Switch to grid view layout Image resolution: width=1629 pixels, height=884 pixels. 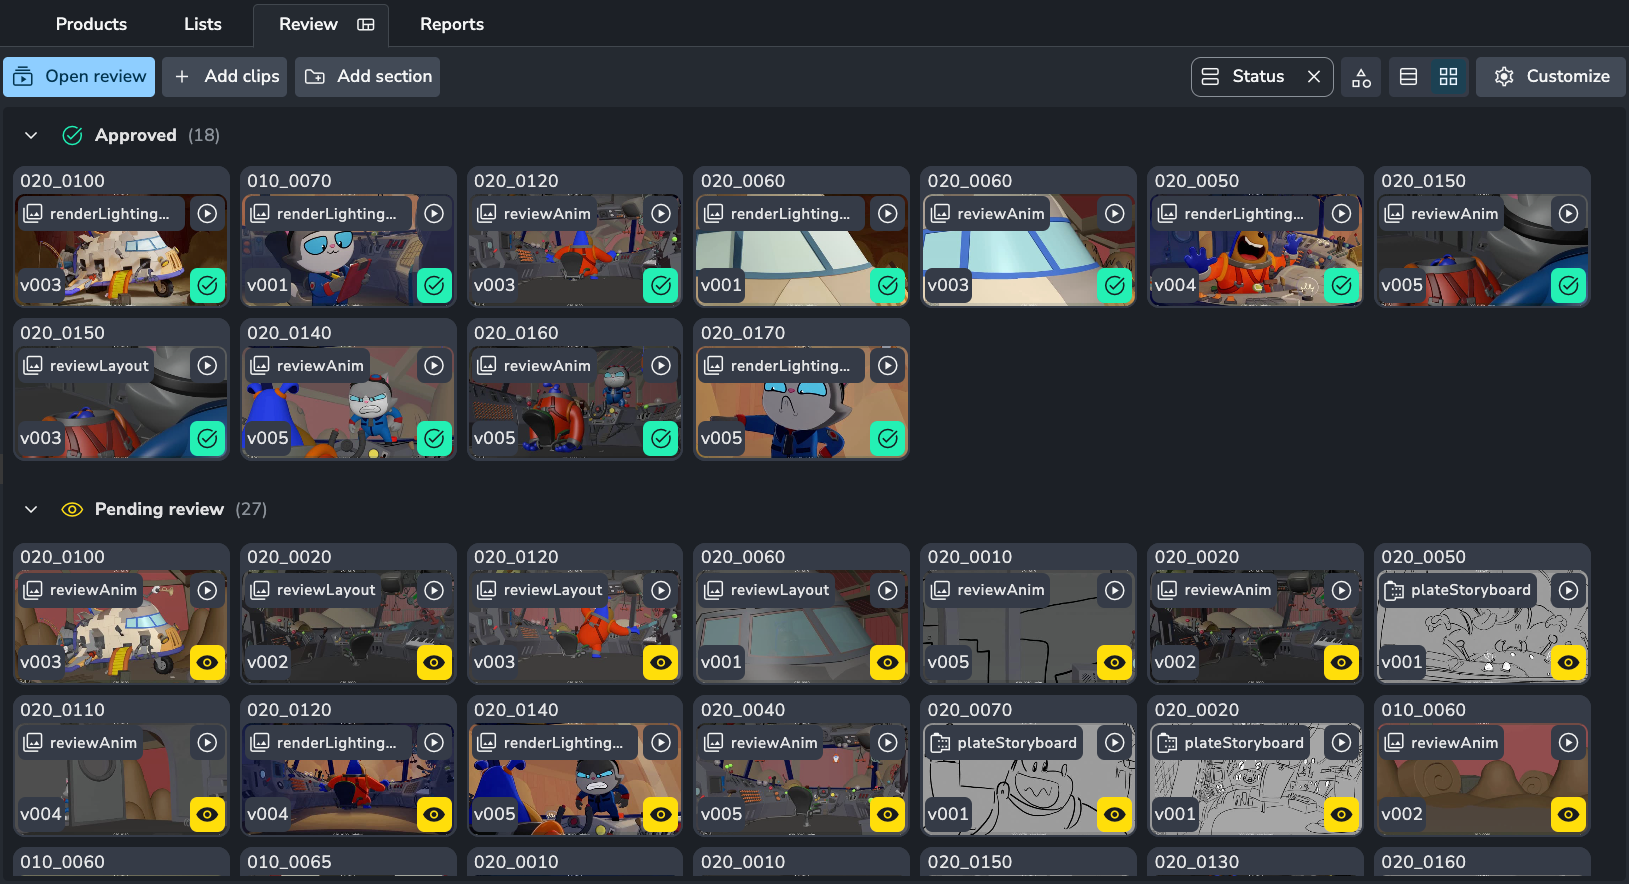click(1448, 77)
